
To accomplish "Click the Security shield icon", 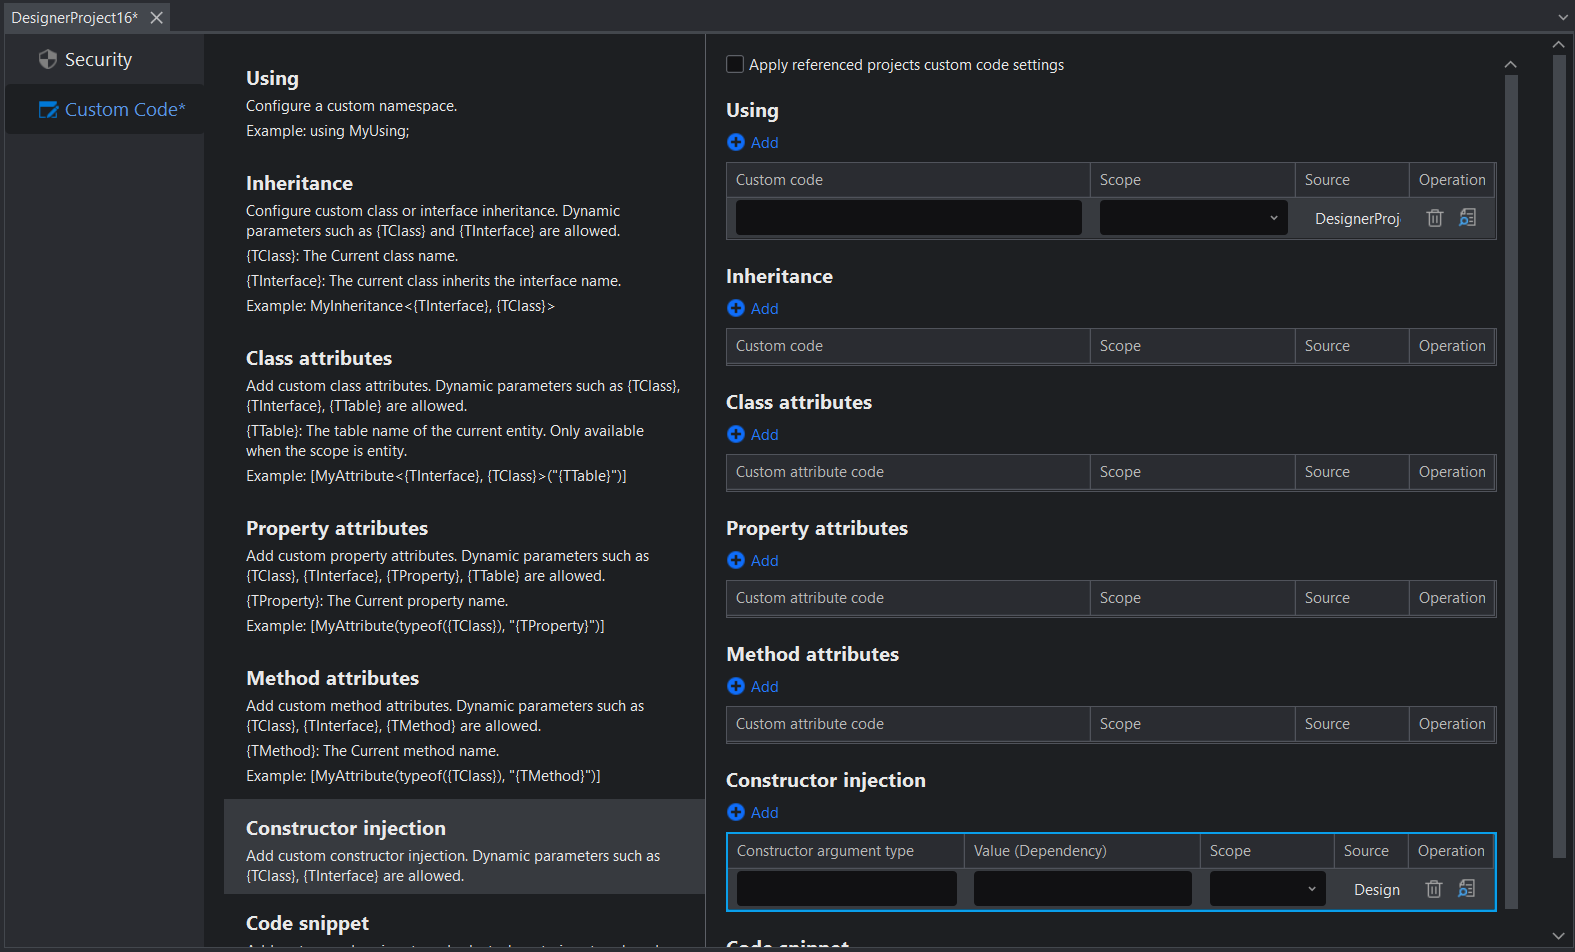I will point(47,60).
